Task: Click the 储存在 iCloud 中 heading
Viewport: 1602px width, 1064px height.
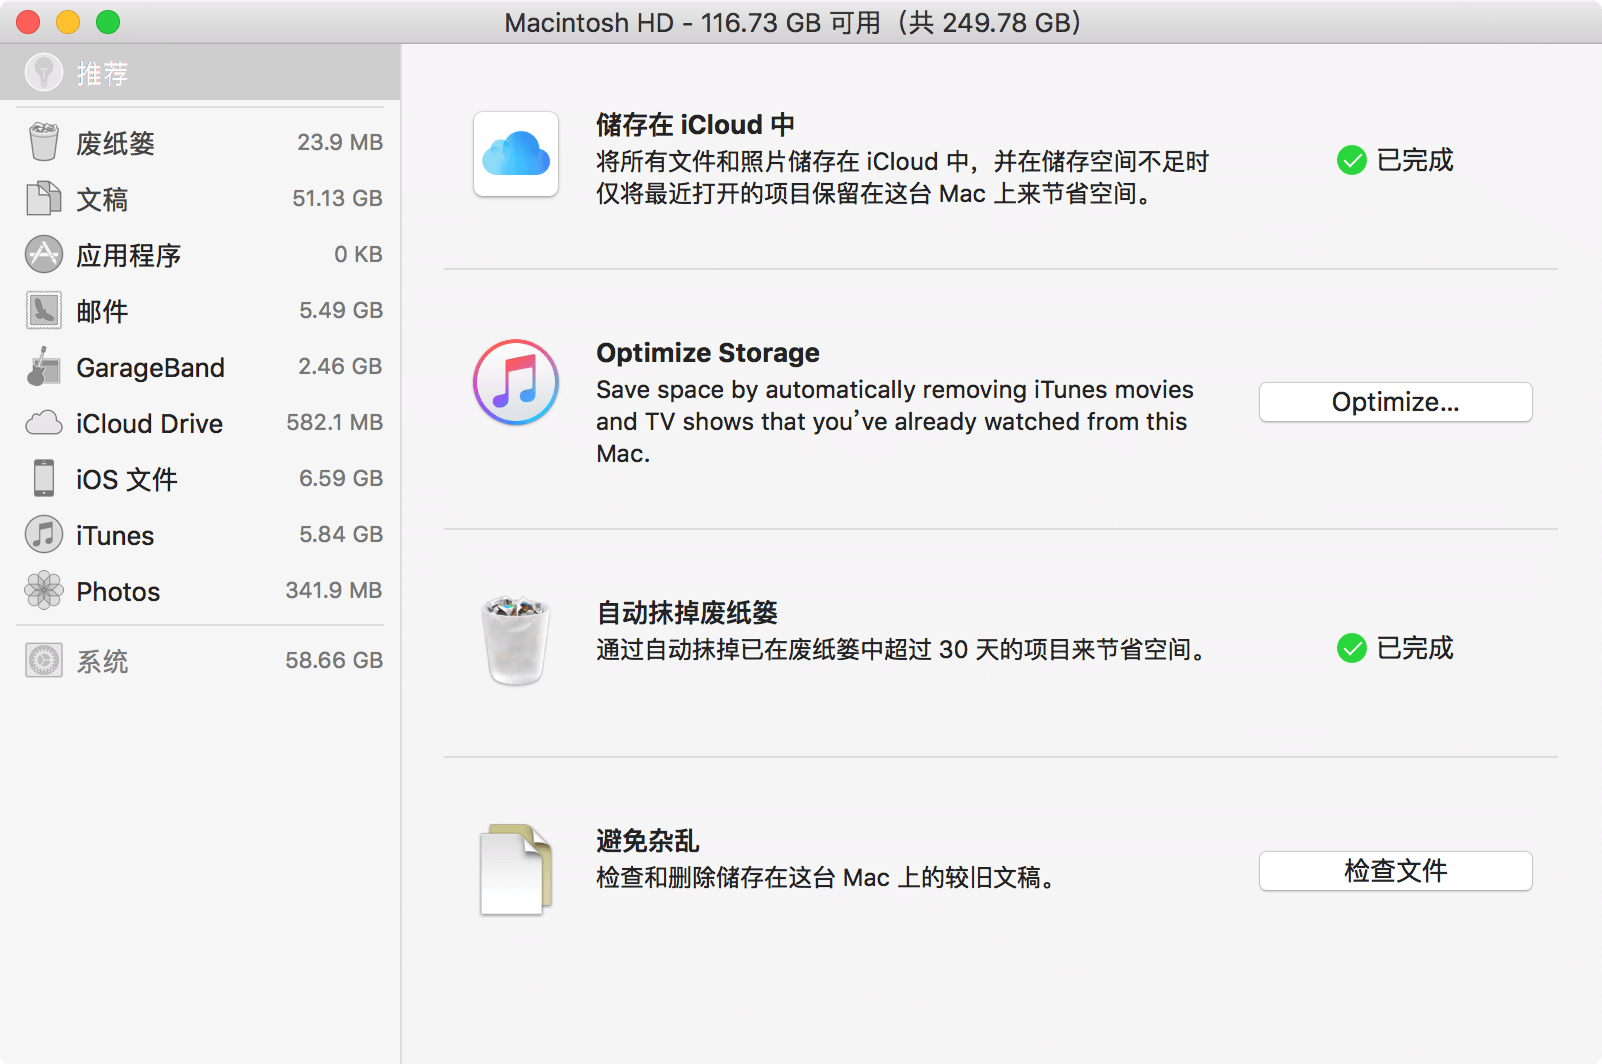Action: coord(695,125)
